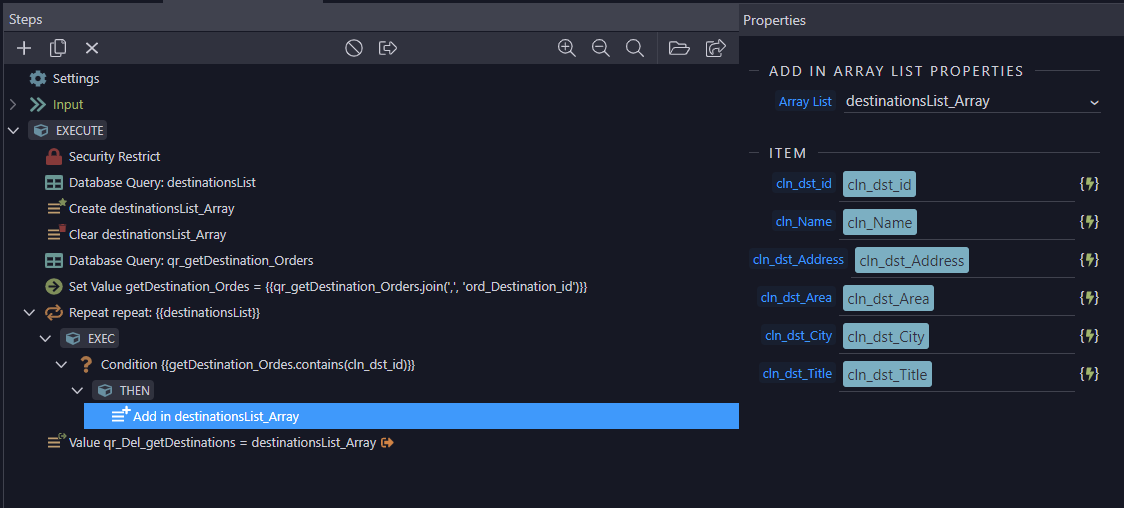Open dynamic data picker for cln_dst_Title

pyautogui.click(x=1089, y=373)
